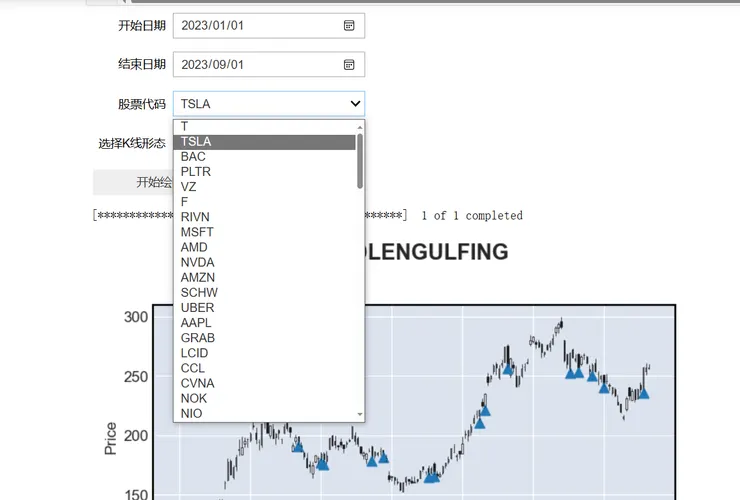This screenshot has height=500, width=740.
Task: Pick LCID ticker entry
Action: (264, 353)
